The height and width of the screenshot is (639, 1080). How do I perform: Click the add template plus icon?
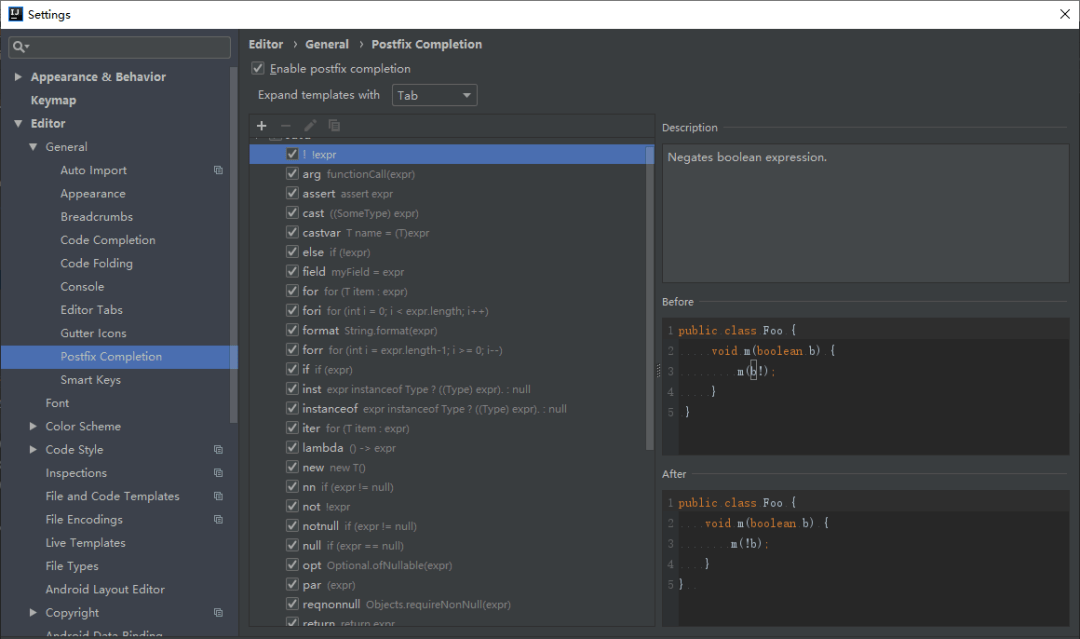click(x=262, y=125)
